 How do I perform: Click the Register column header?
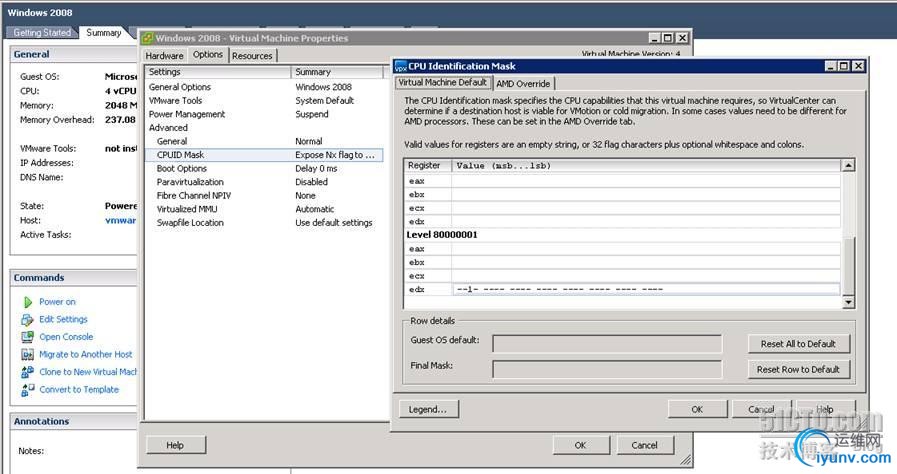427,165
